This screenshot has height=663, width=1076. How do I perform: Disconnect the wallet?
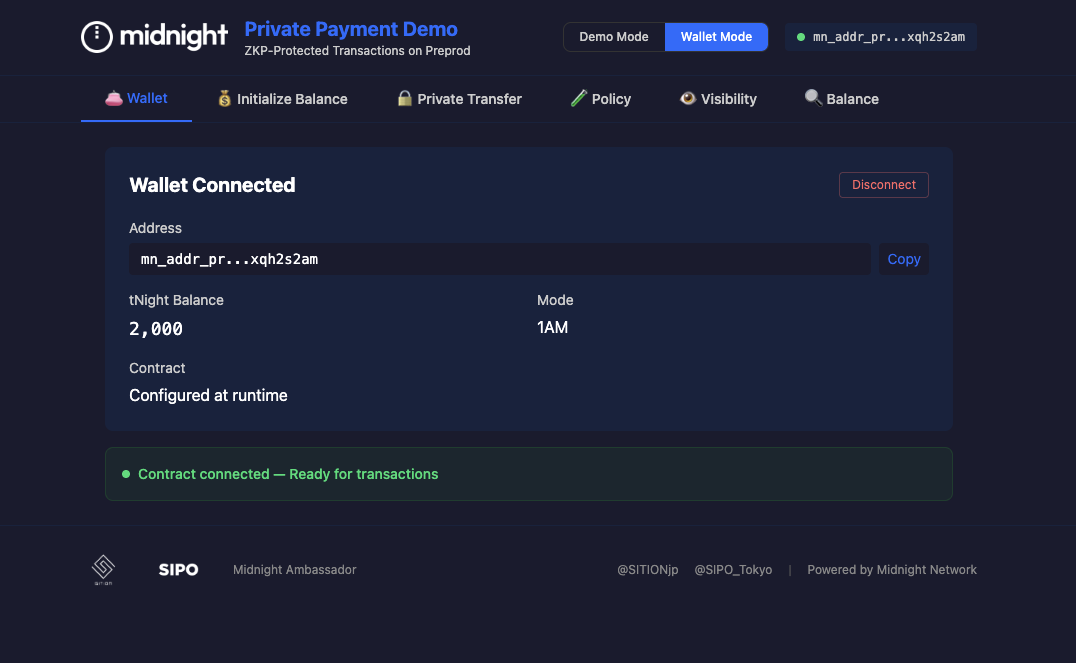[x=883, y=185]
